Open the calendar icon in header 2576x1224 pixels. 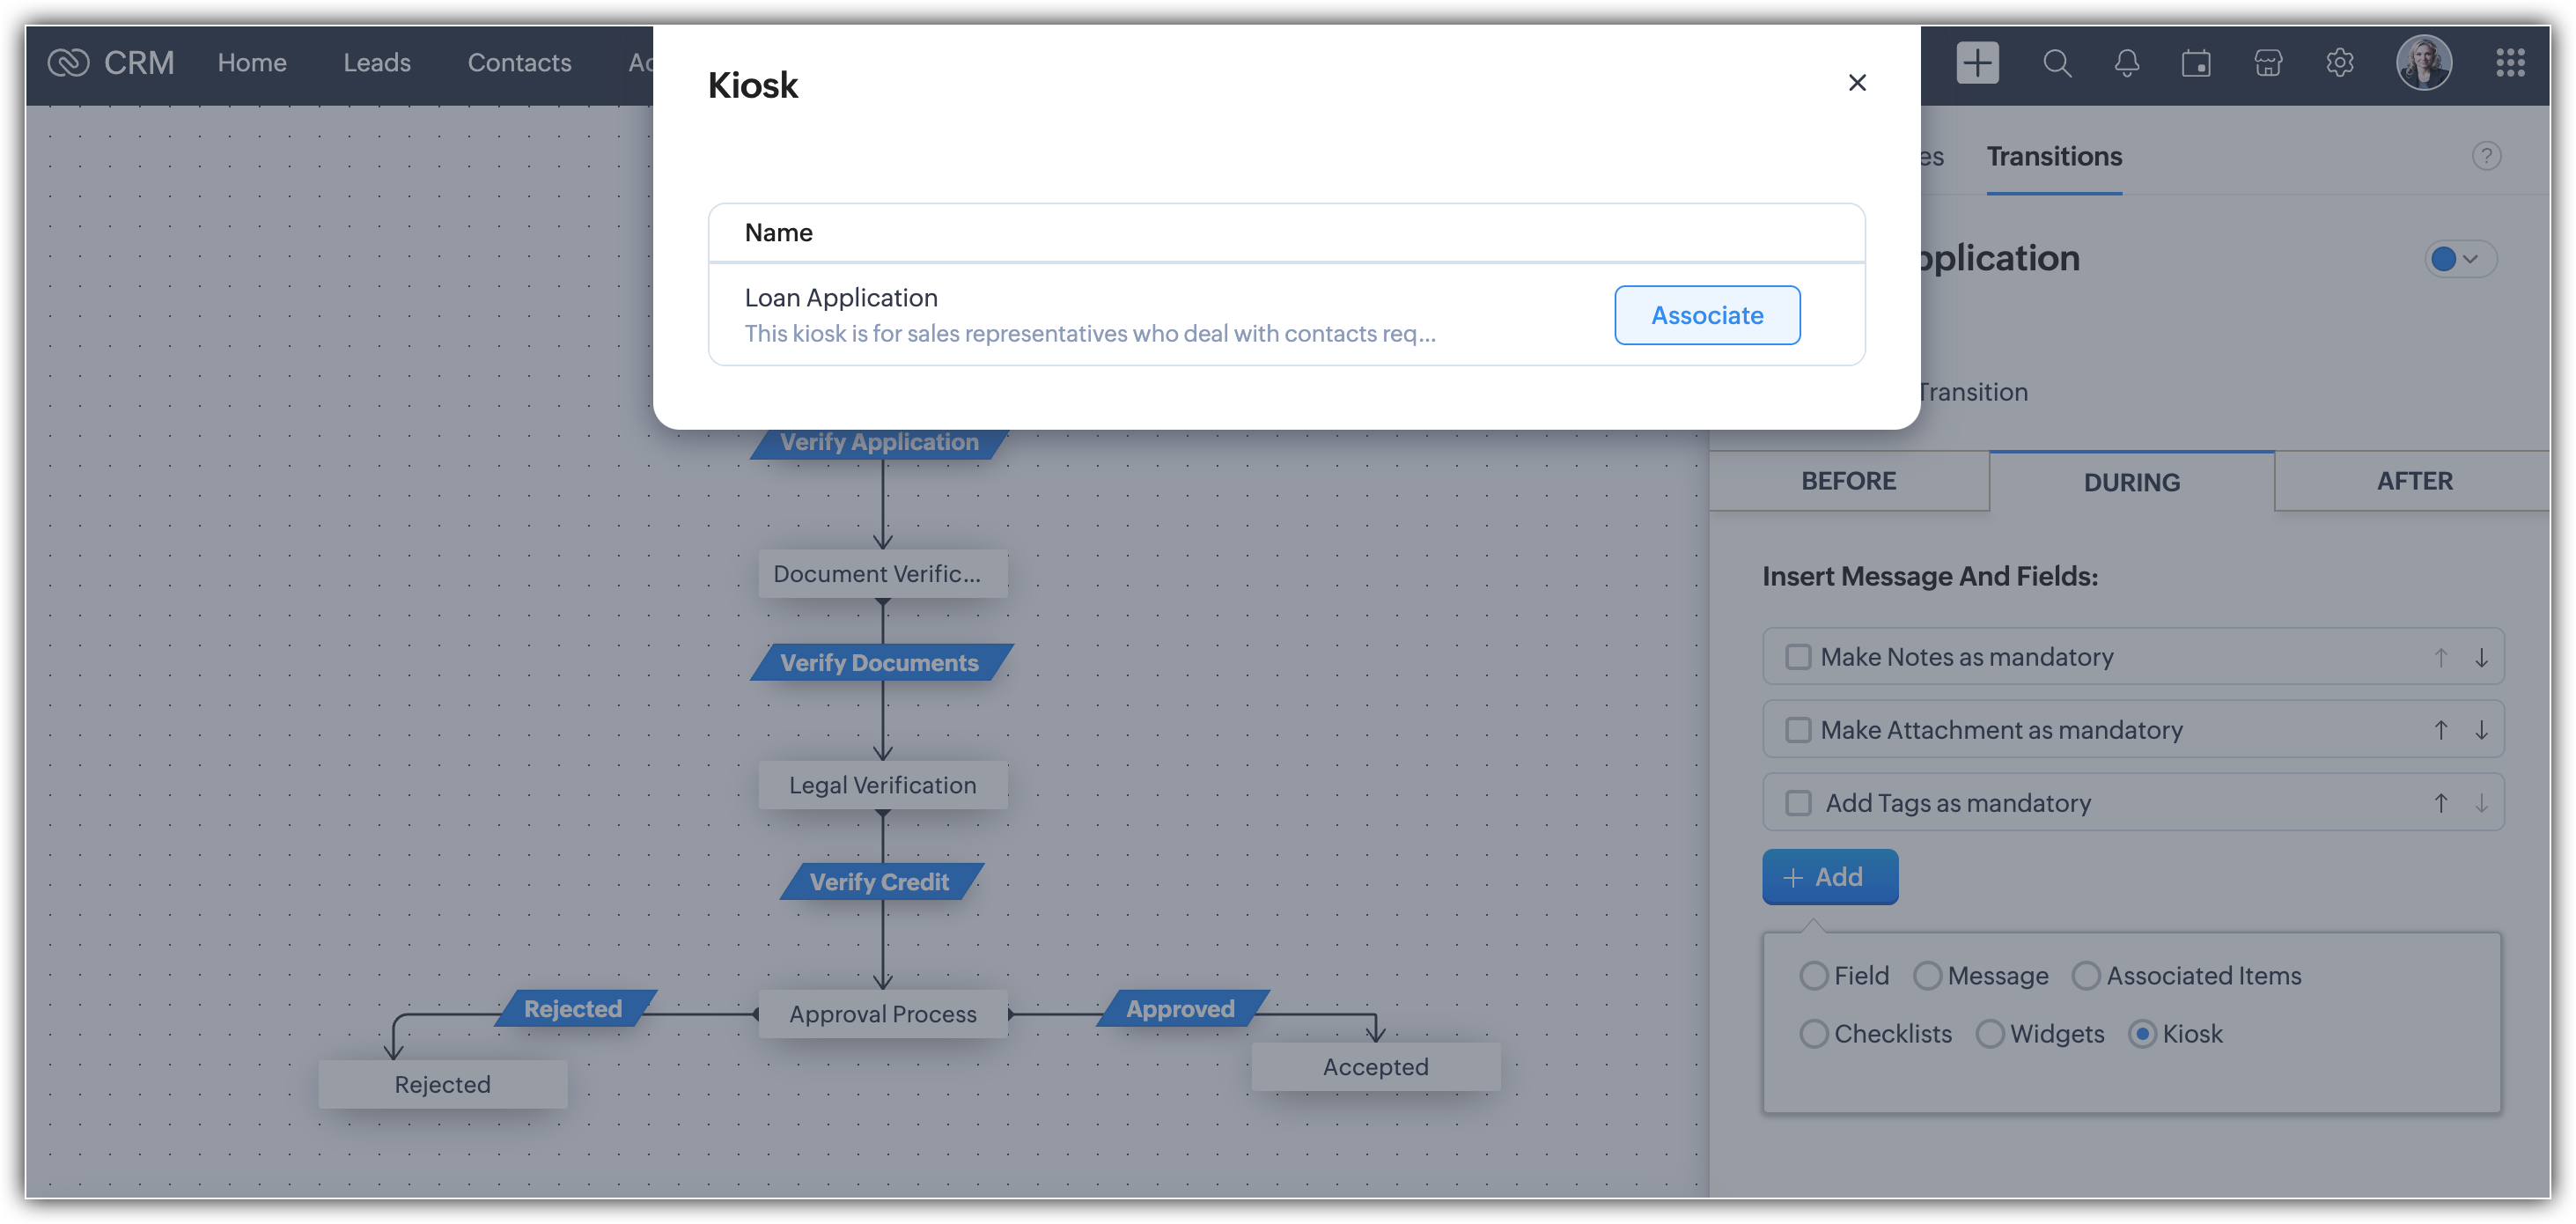pyautogui.click(x=2196, y=63)
